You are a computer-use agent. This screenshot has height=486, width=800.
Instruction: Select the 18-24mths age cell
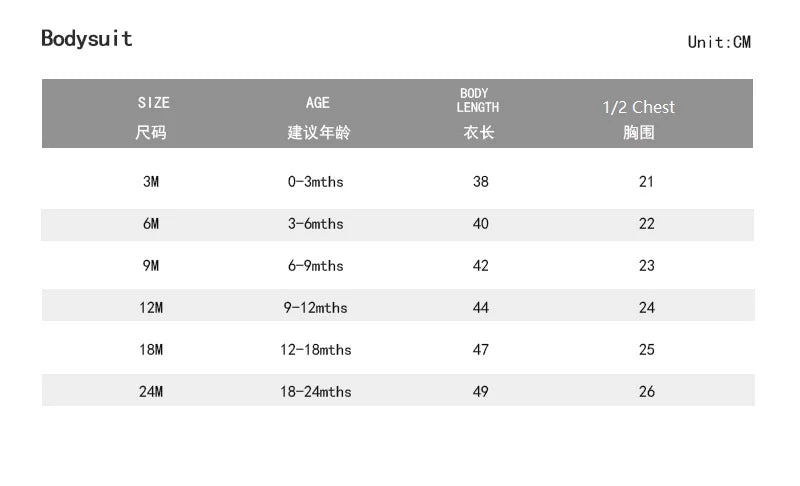[316, 392]
